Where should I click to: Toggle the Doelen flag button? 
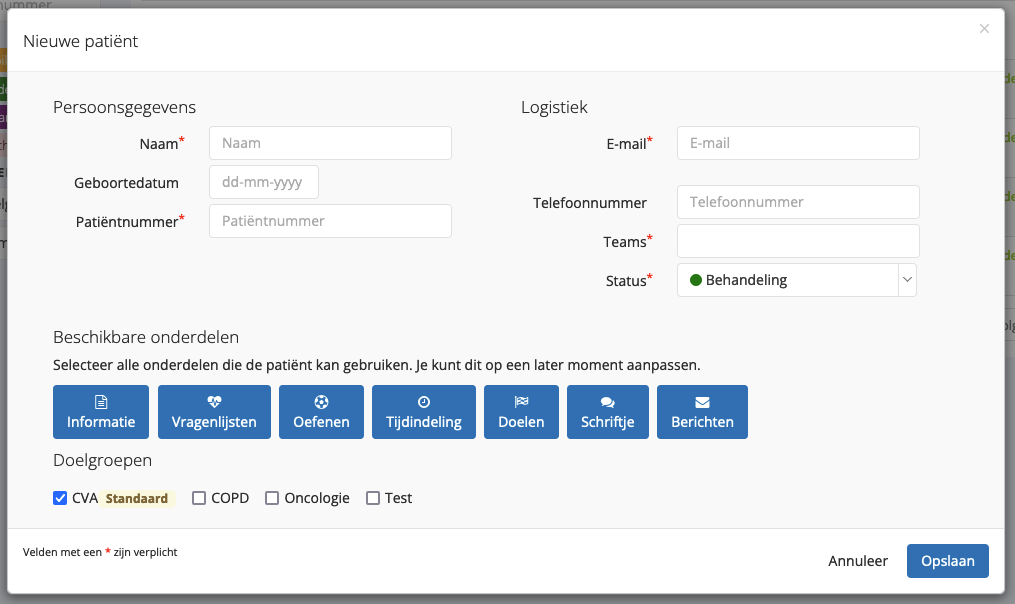[521, 412]
